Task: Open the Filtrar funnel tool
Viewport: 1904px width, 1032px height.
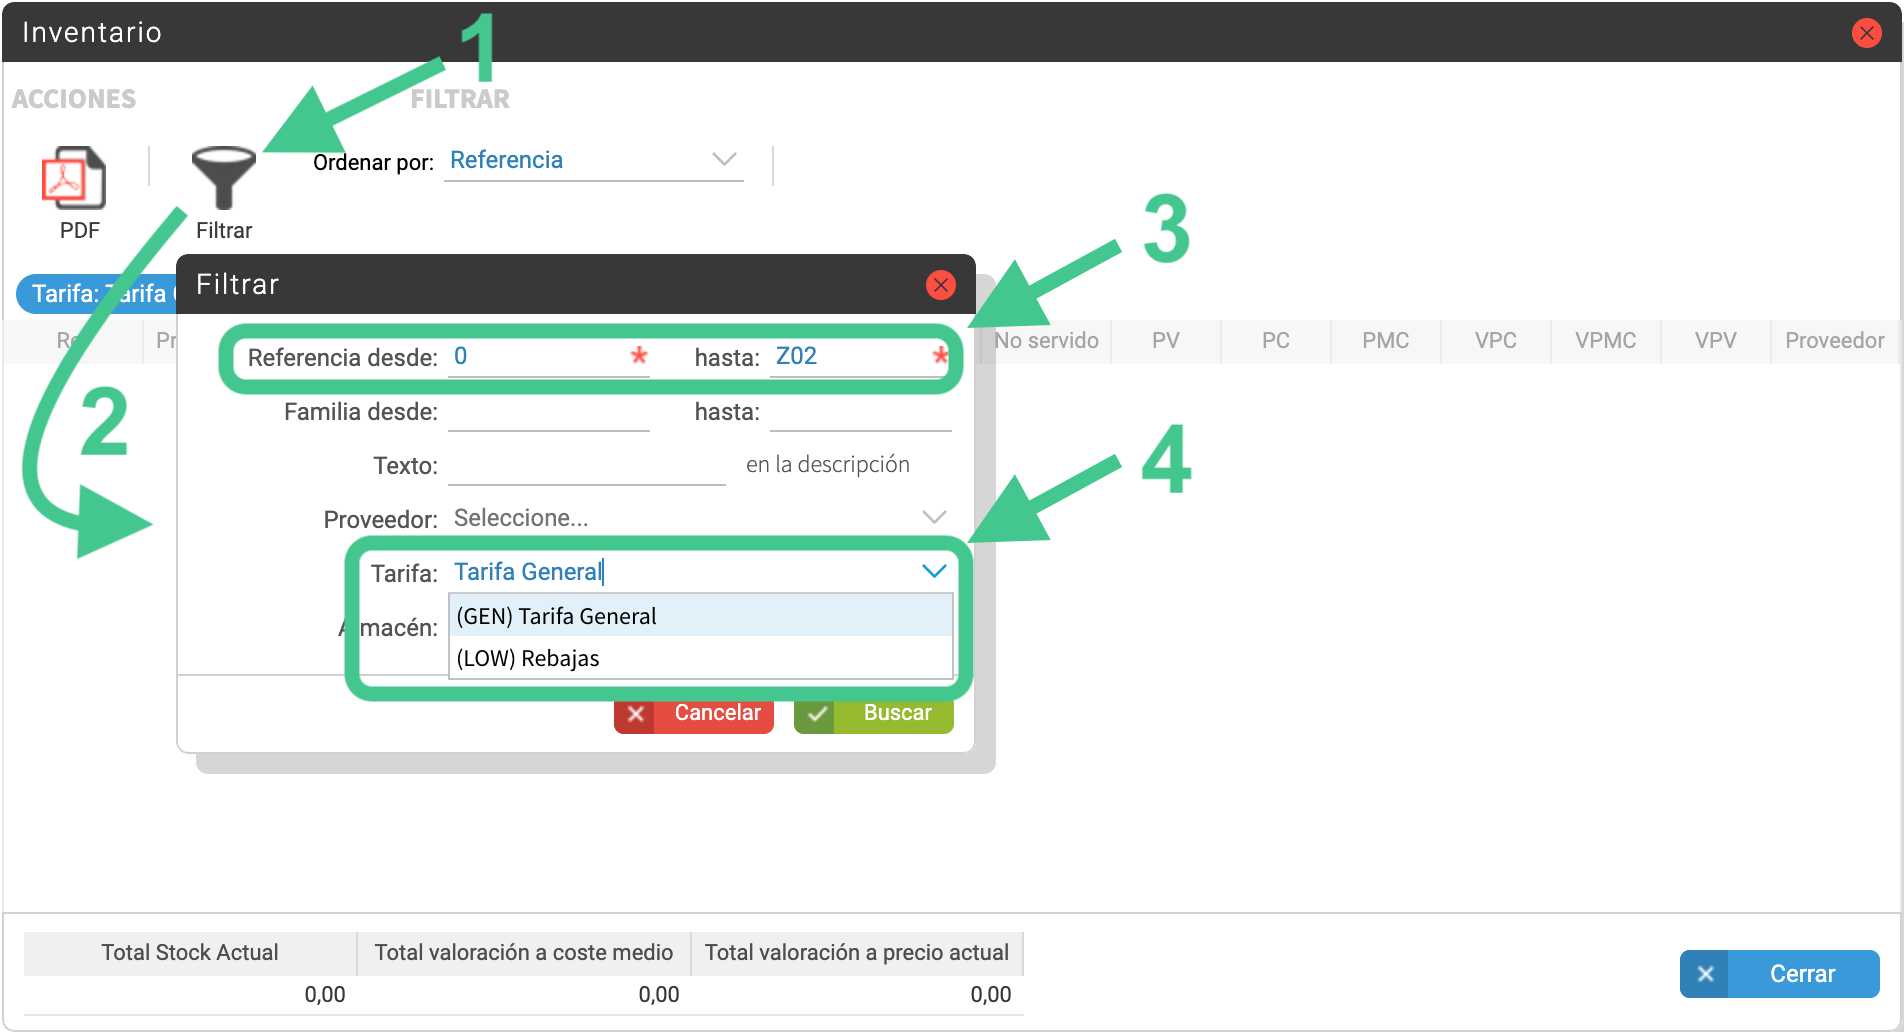Action: point(224,178)
